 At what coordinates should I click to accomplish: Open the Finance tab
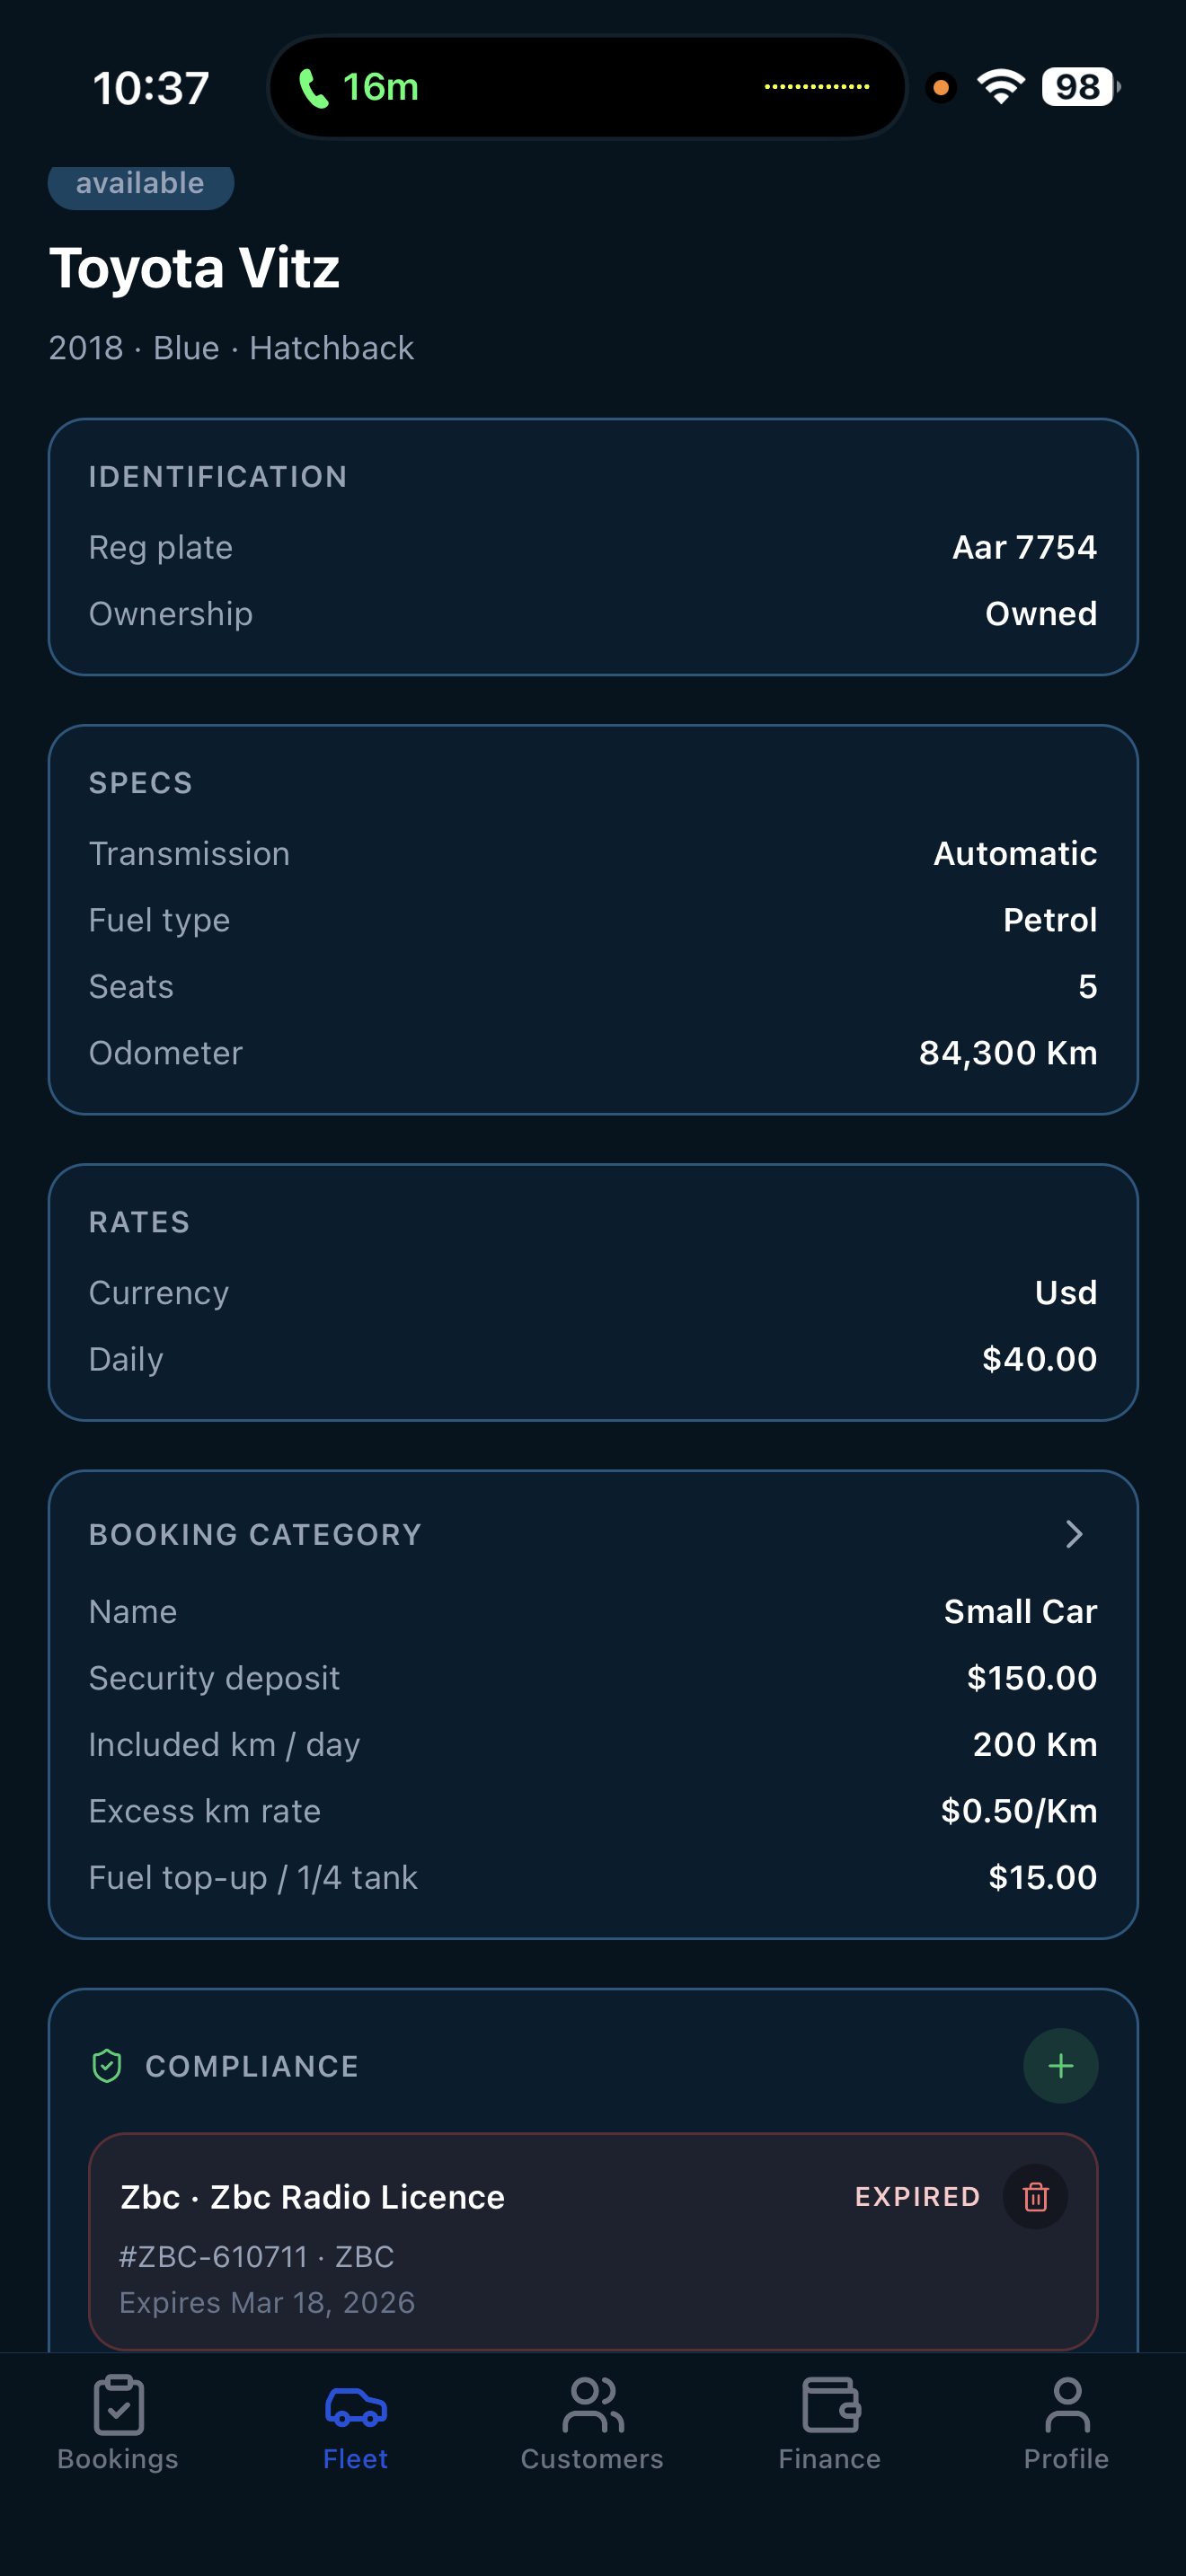pyautogui.click(x=829, y=2423)
